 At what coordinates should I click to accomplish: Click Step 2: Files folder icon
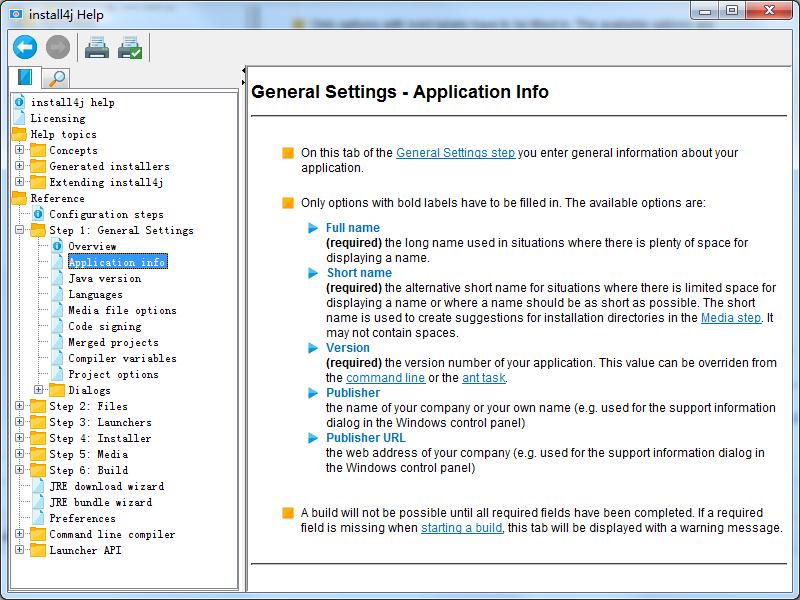click(x=38, y=406)
